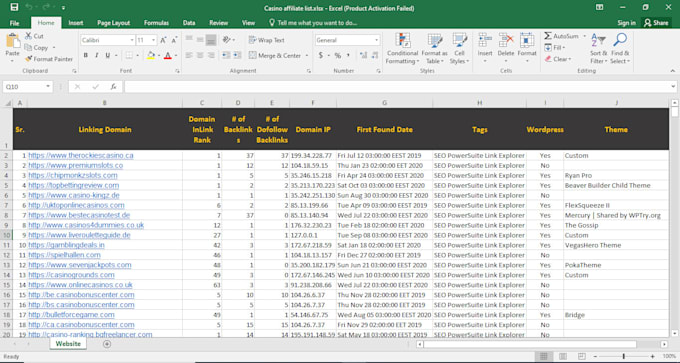Viewport: 680px width, 363px height.
Task: Adjust the zoom slider handle
Action: (624, 356)
